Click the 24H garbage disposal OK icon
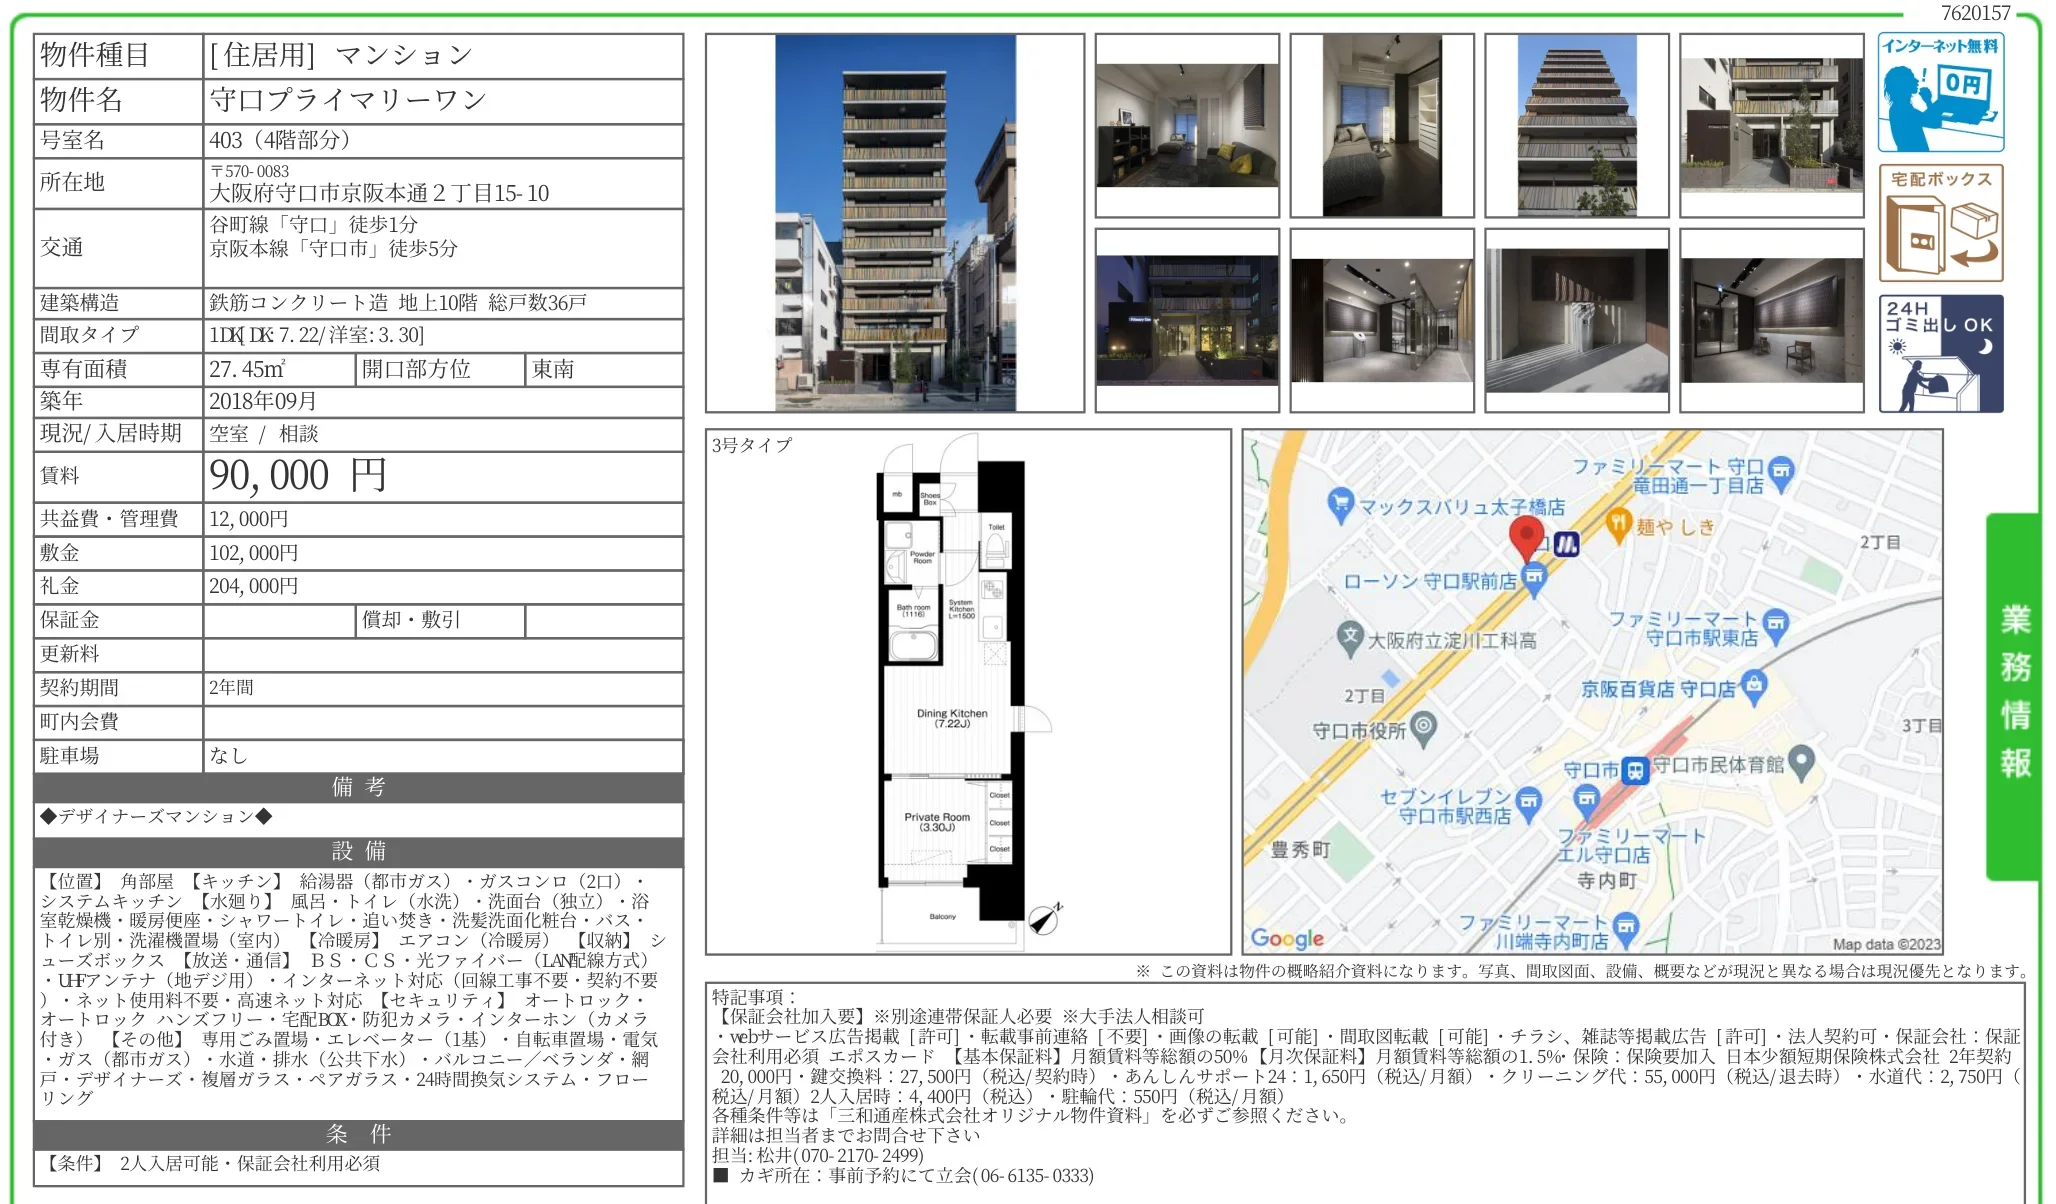The image size is (2056, 1204). tap(1940, 354)
